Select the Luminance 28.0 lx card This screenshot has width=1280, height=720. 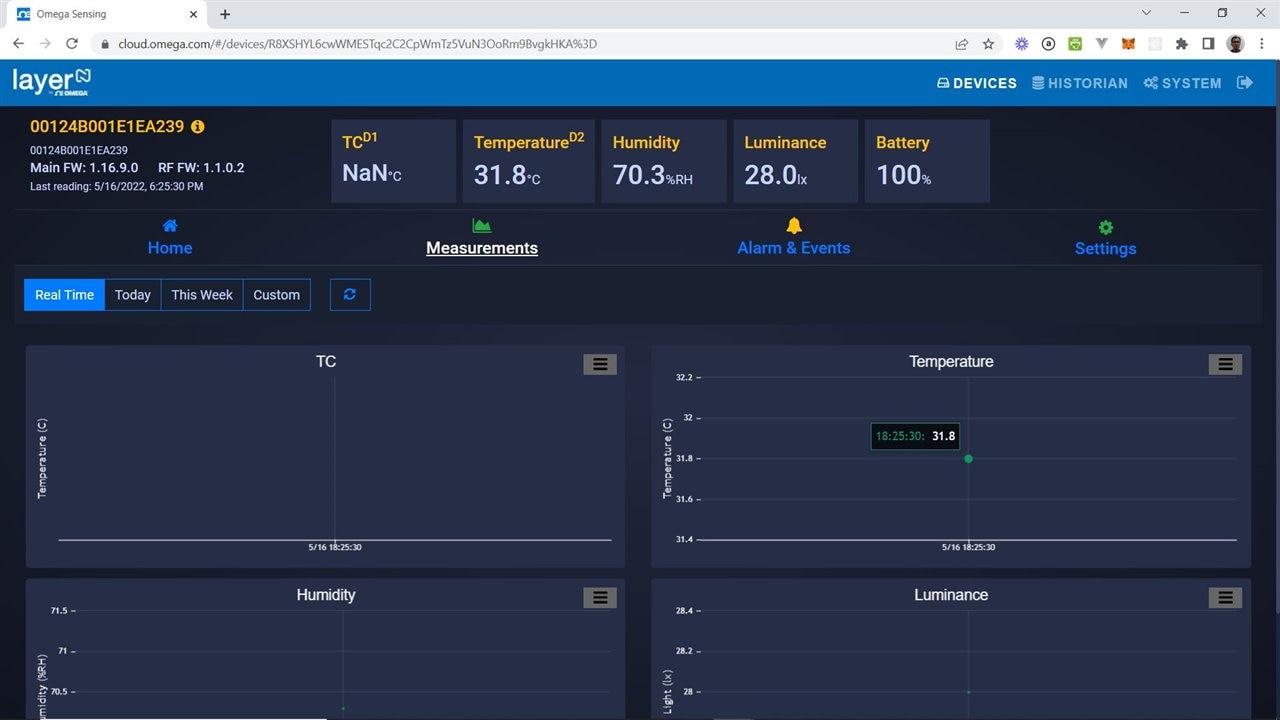pyautogui.click(x=795, y=161)
